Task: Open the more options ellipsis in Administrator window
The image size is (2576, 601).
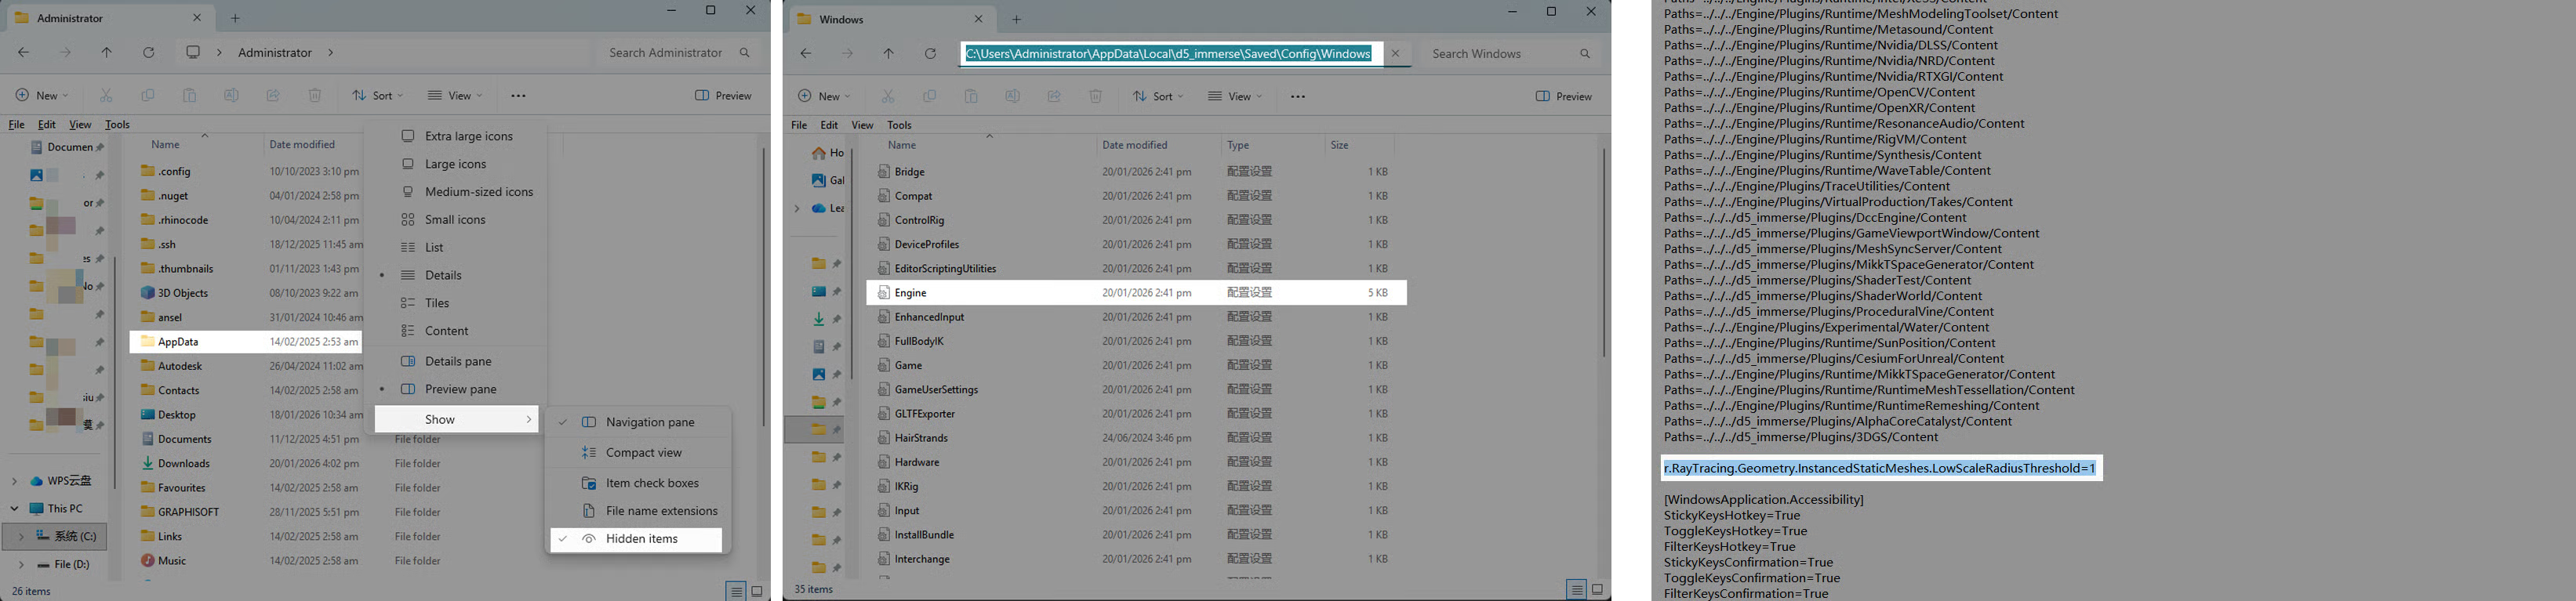Action: 518,96
